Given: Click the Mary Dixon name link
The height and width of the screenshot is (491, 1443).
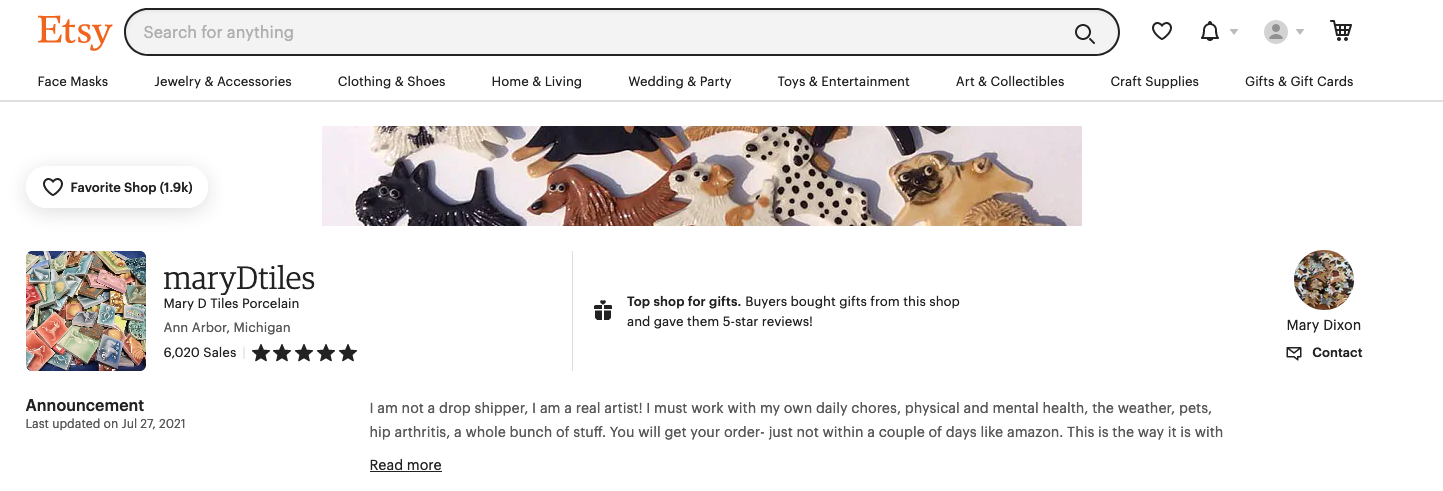Looking at the screenshot, I should click(x=1323, y=325).
